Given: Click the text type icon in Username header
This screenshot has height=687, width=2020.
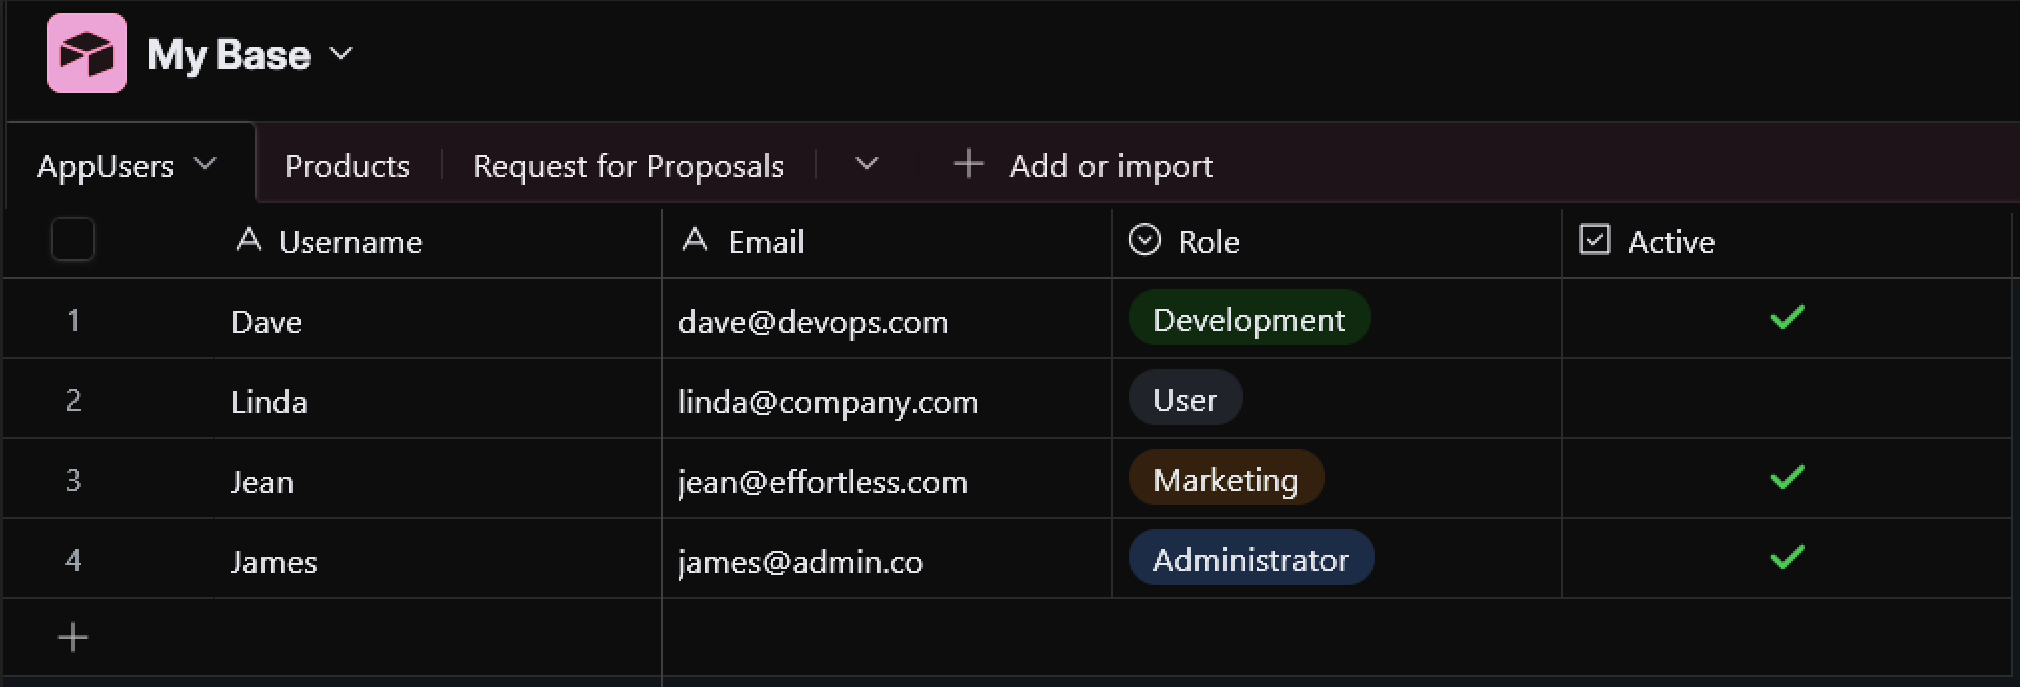Looking at the screenshot, I should pos(248,240).
